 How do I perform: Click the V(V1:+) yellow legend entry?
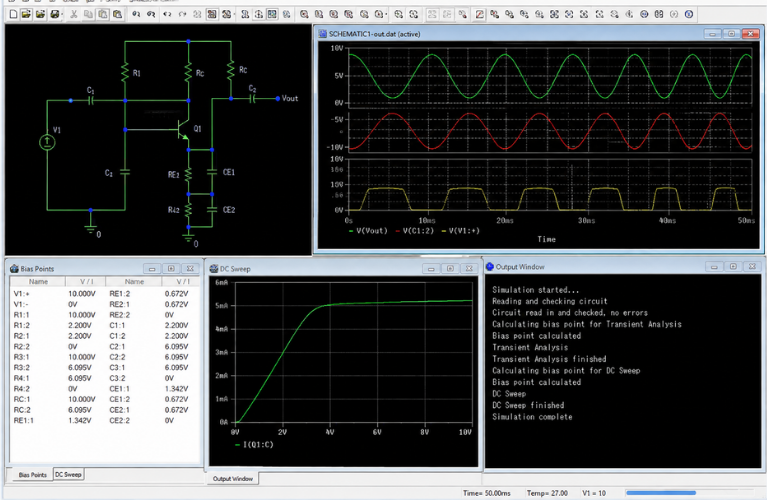click(460, 231)
